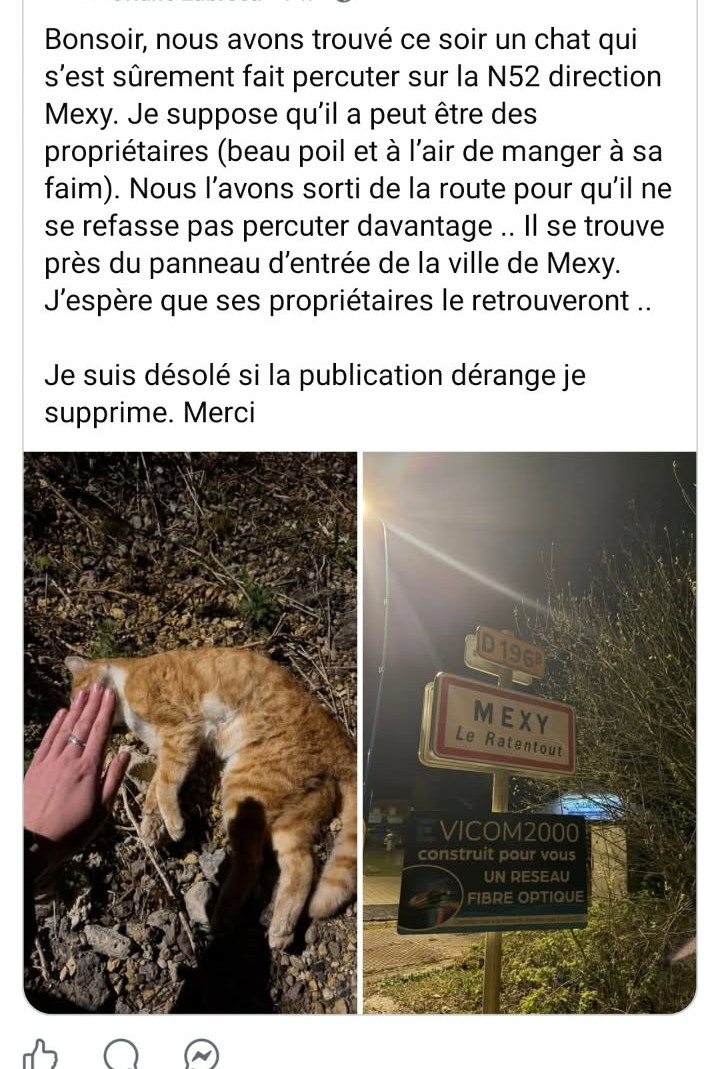Tap the word 'Merci' ending the post
Screen dimensions: 720x1069
click(x=219, y=412)
